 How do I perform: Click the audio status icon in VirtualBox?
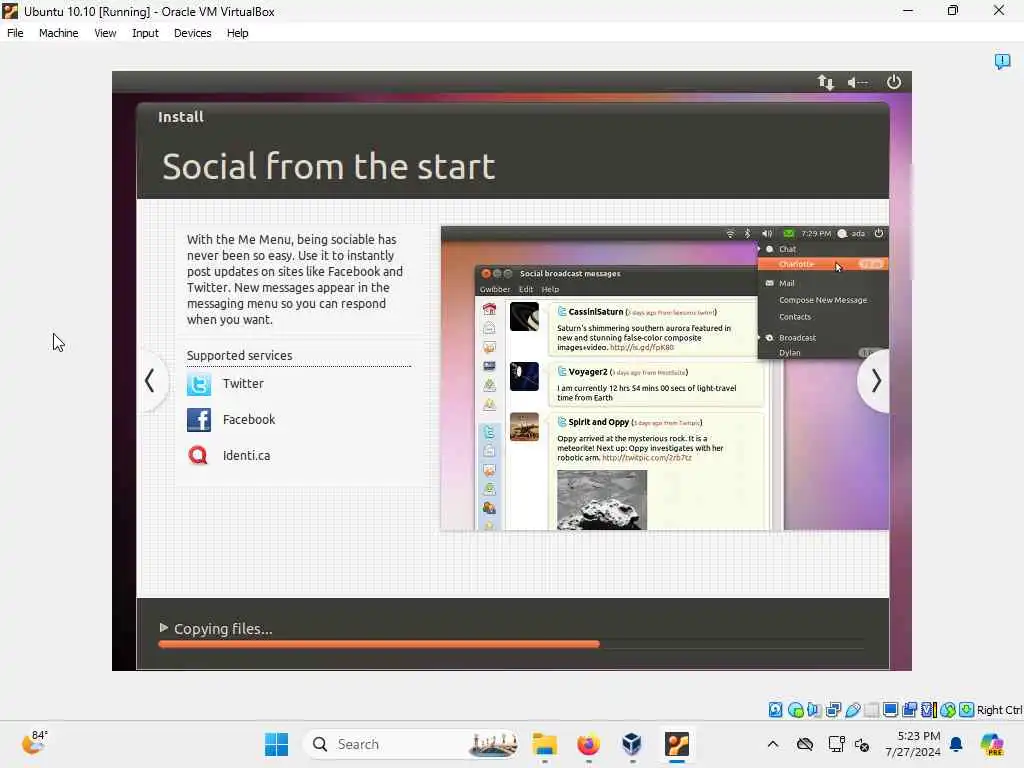tap(814, 710)
